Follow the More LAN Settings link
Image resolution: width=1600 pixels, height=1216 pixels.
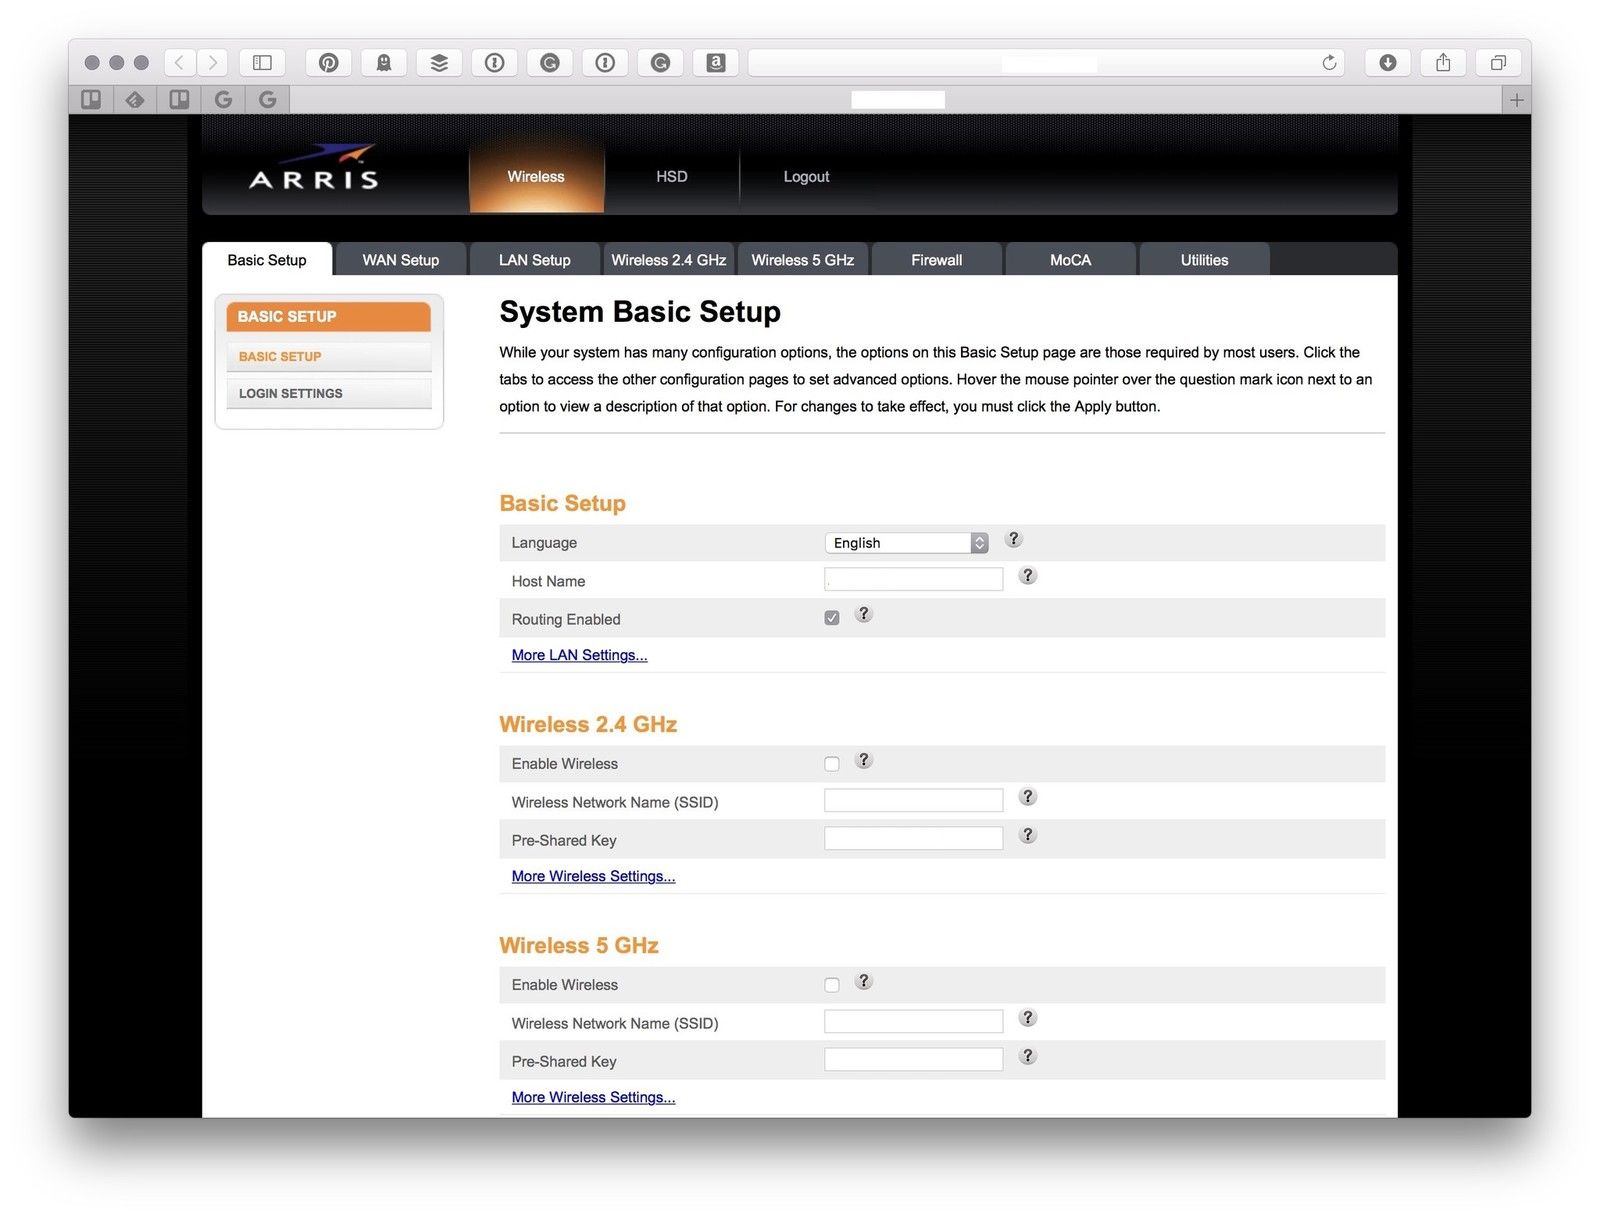click(x=579, y=655)
